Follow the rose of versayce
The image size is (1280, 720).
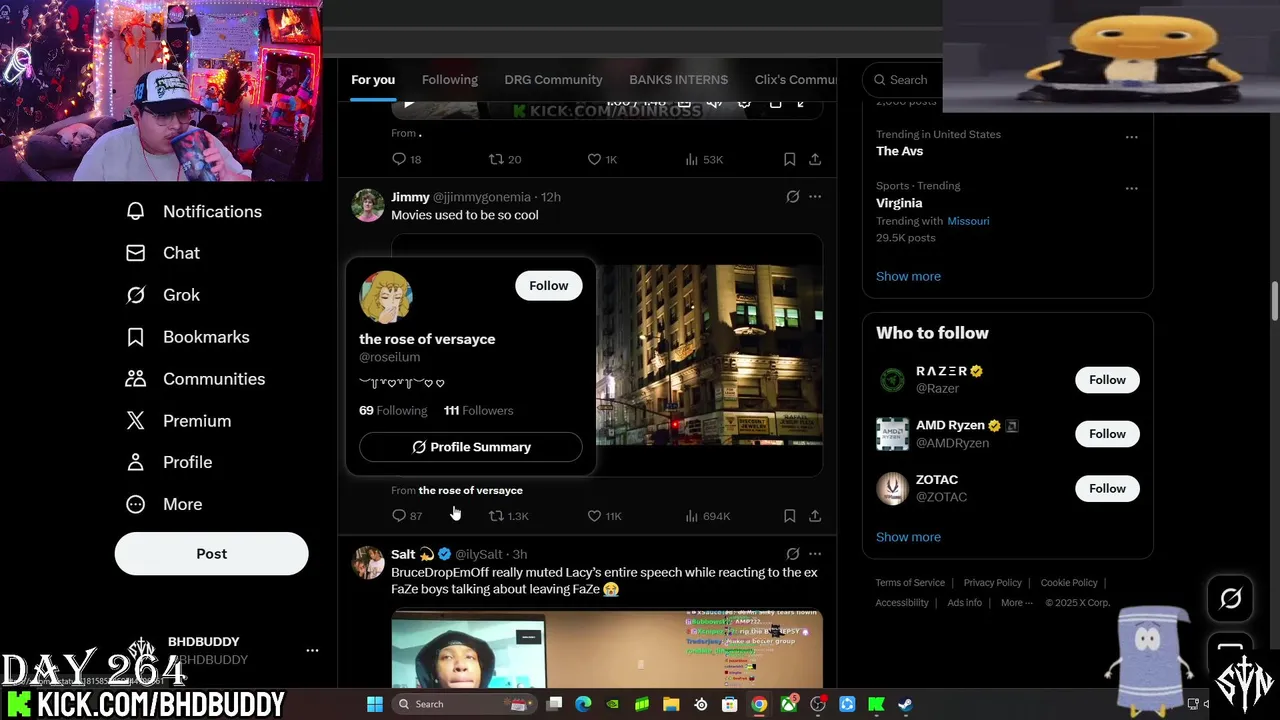coord(548,286)
